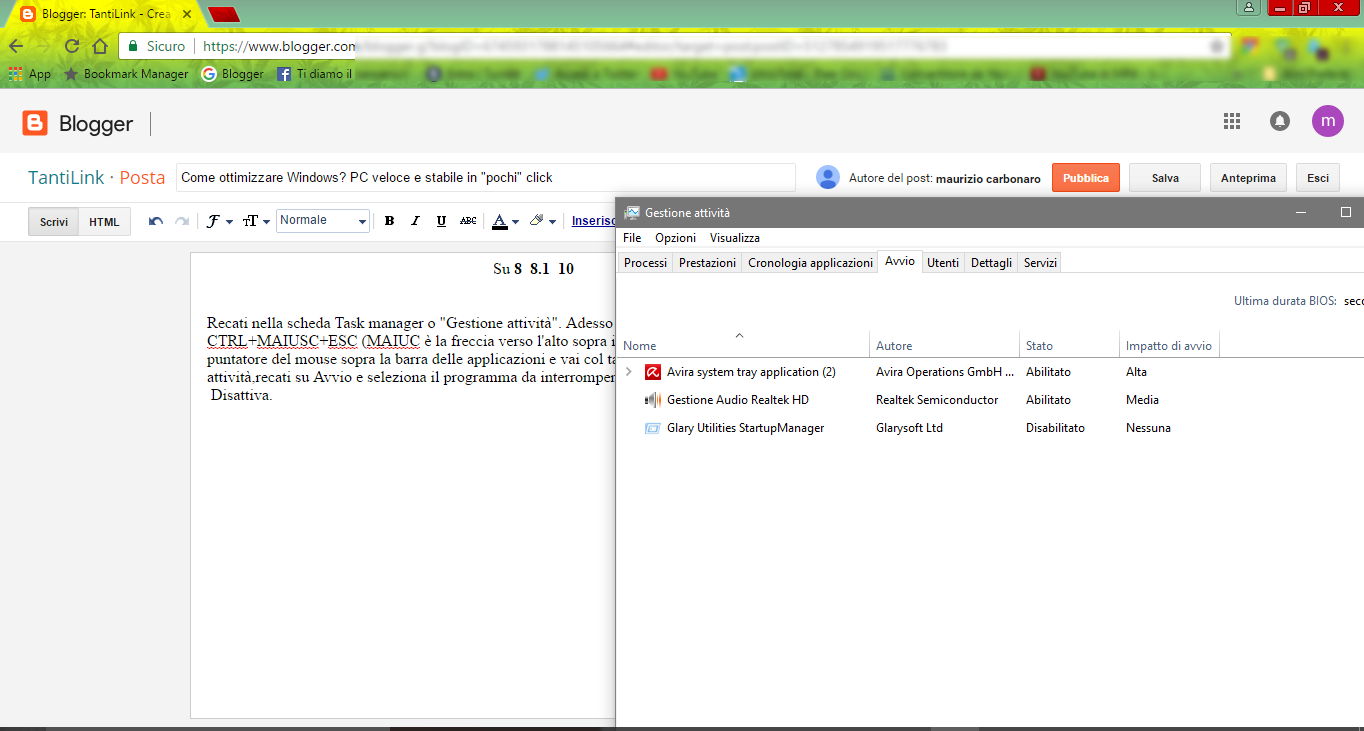Click the Gestione attività title bar icon
The width and height of the screenshot is (1364, 731).
point(632,213)
